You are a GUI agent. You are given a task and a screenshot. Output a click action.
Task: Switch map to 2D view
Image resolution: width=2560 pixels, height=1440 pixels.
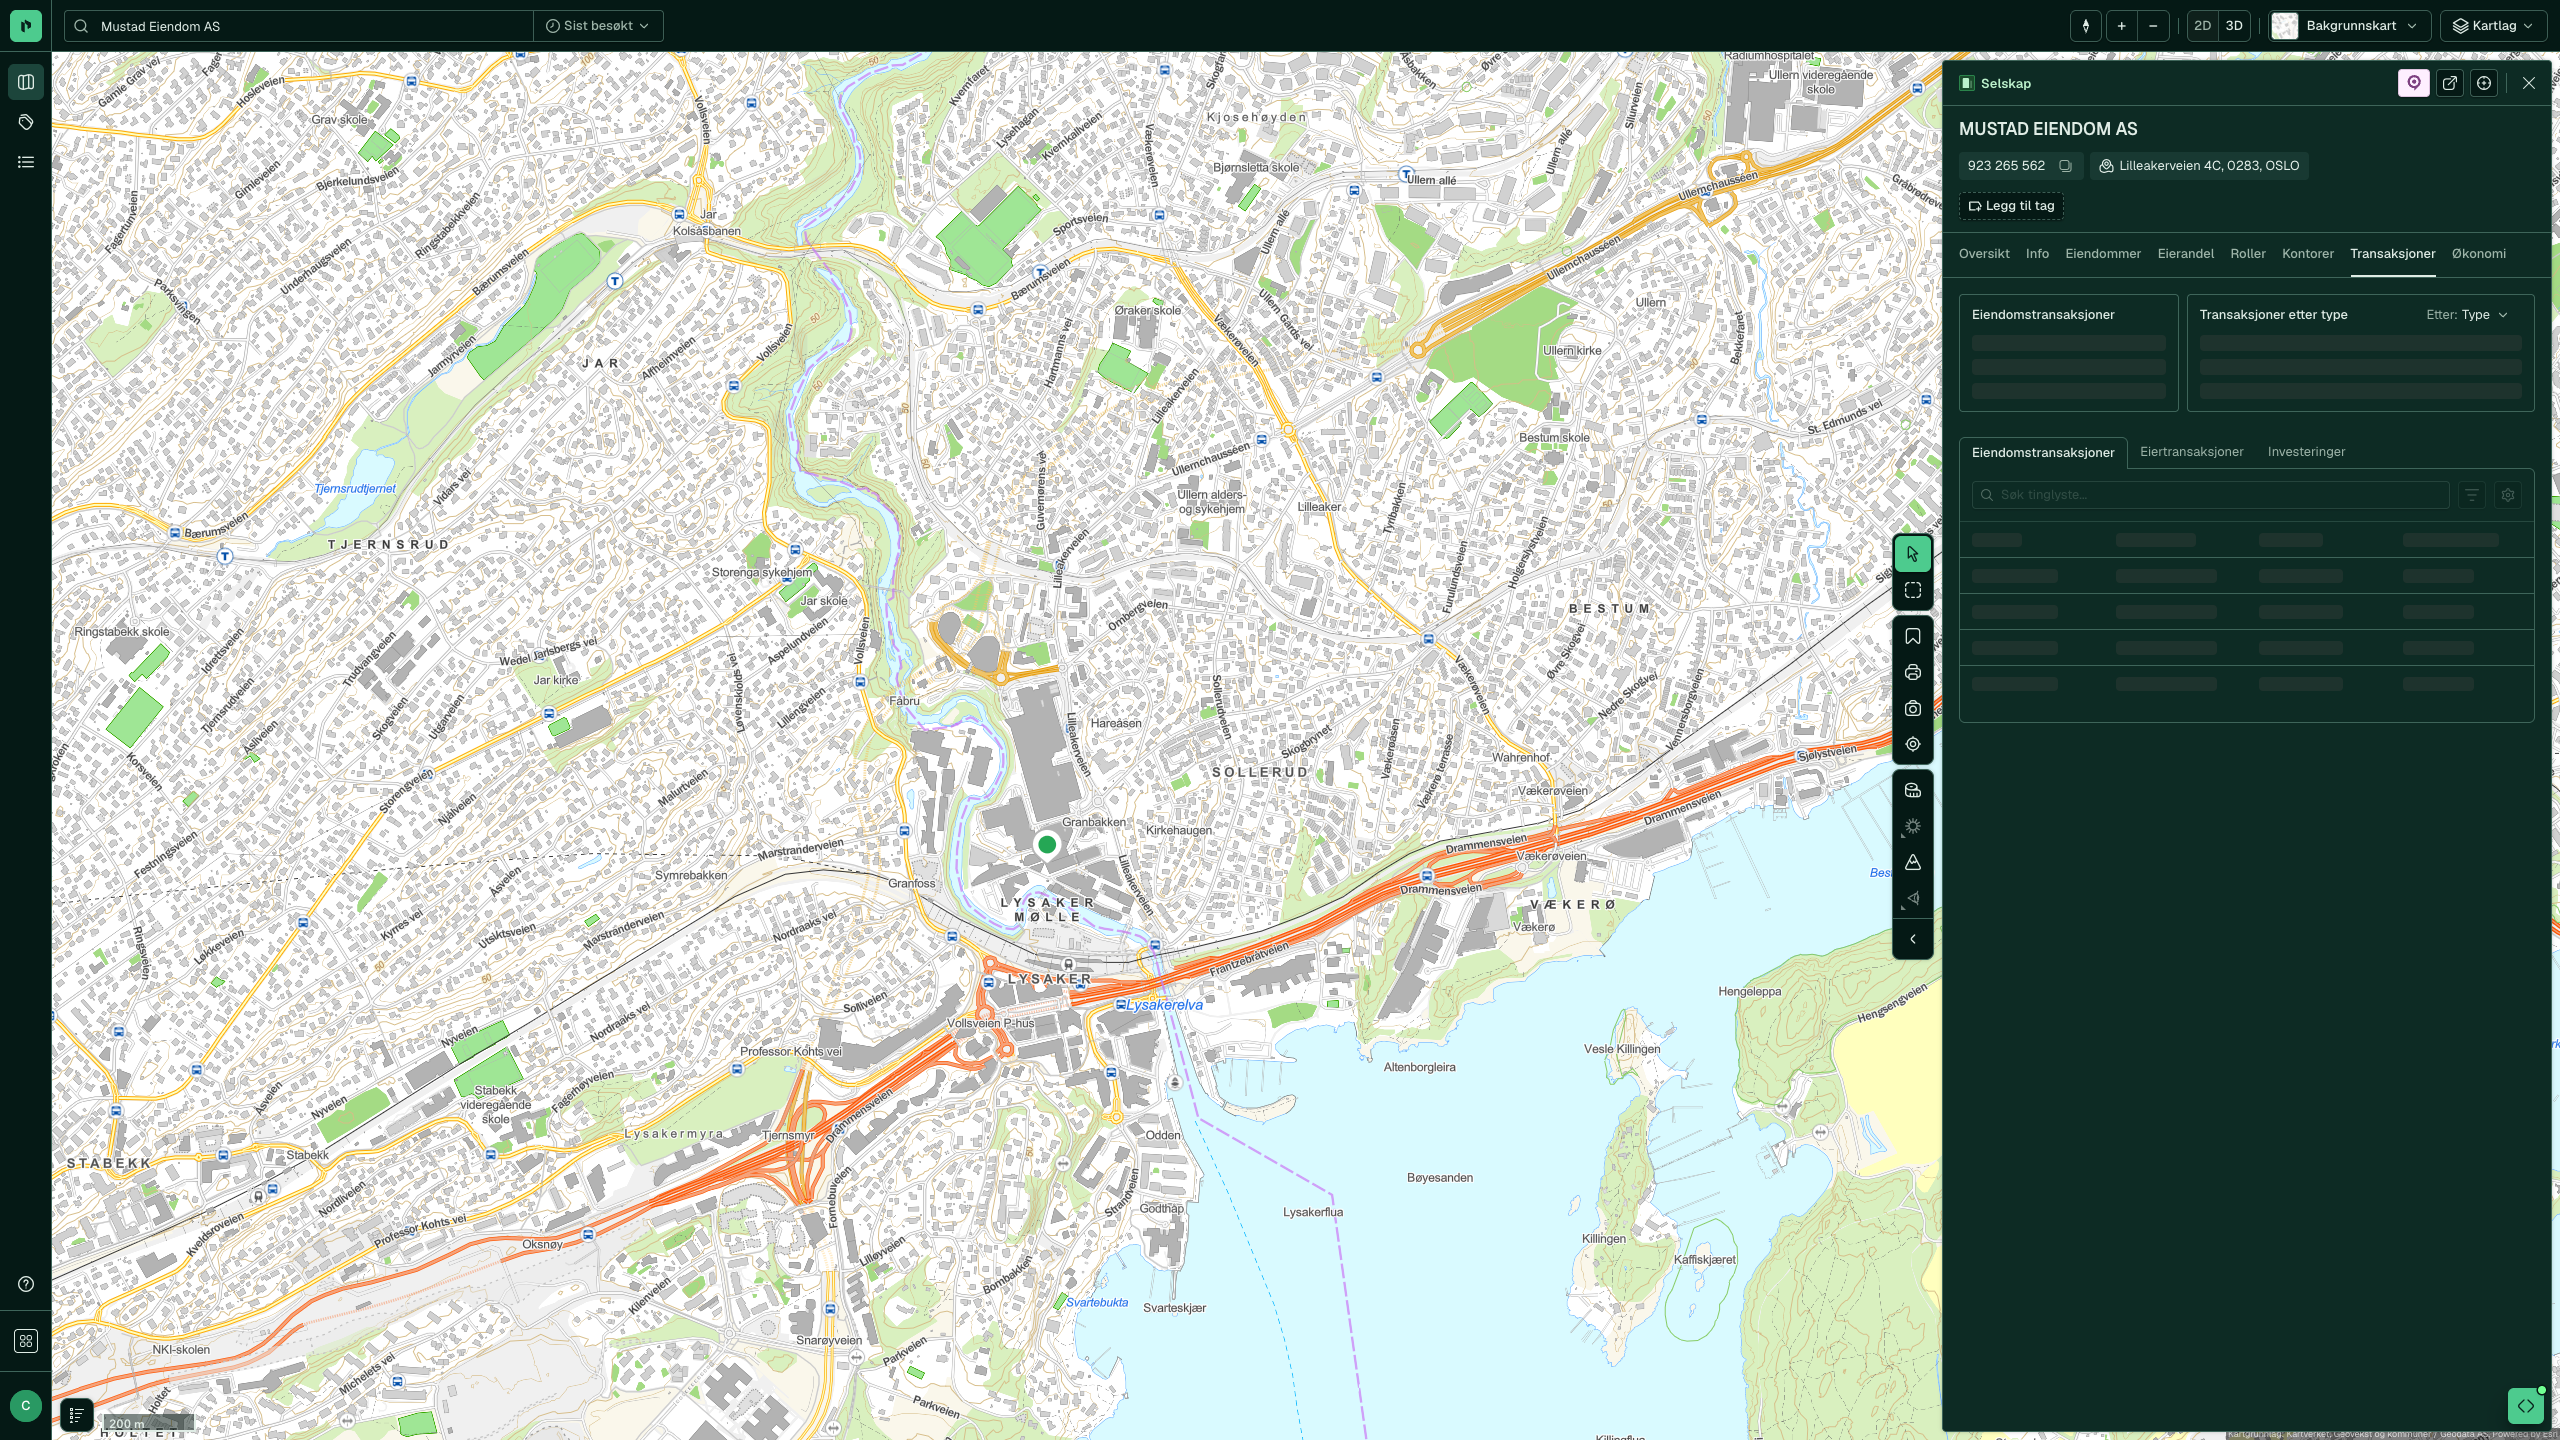(x=2202, y=26)
